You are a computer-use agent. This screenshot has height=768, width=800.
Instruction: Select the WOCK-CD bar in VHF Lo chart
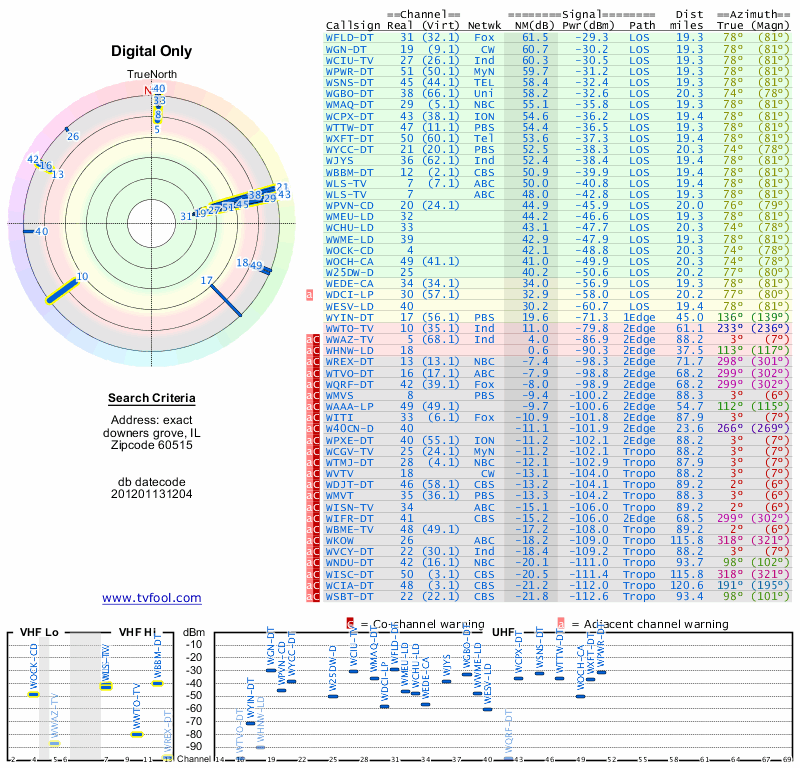pyautogui.click(x=33, y=693)
